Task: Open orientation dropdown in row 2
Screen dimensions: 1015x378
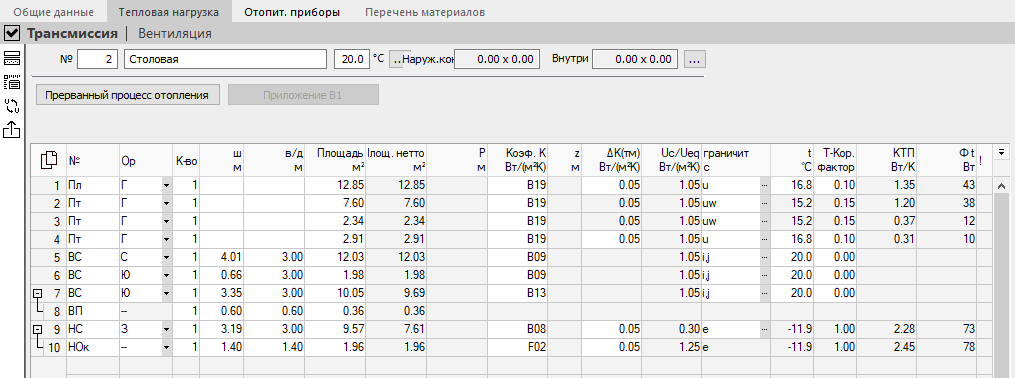Action: [x=166, y=204]
